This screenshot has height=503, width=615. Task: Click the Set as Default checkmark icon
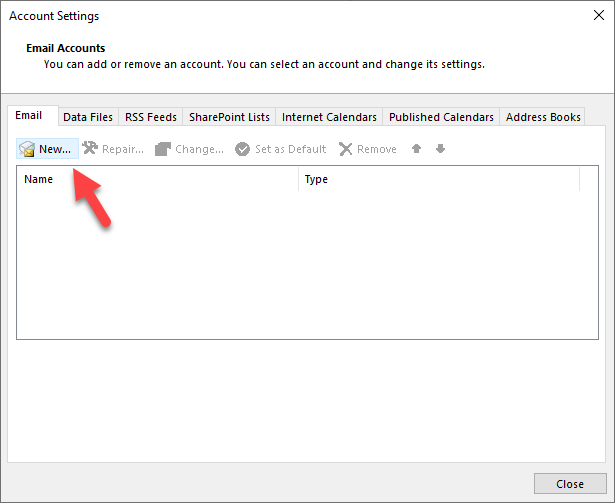click(x=242, y=149)
